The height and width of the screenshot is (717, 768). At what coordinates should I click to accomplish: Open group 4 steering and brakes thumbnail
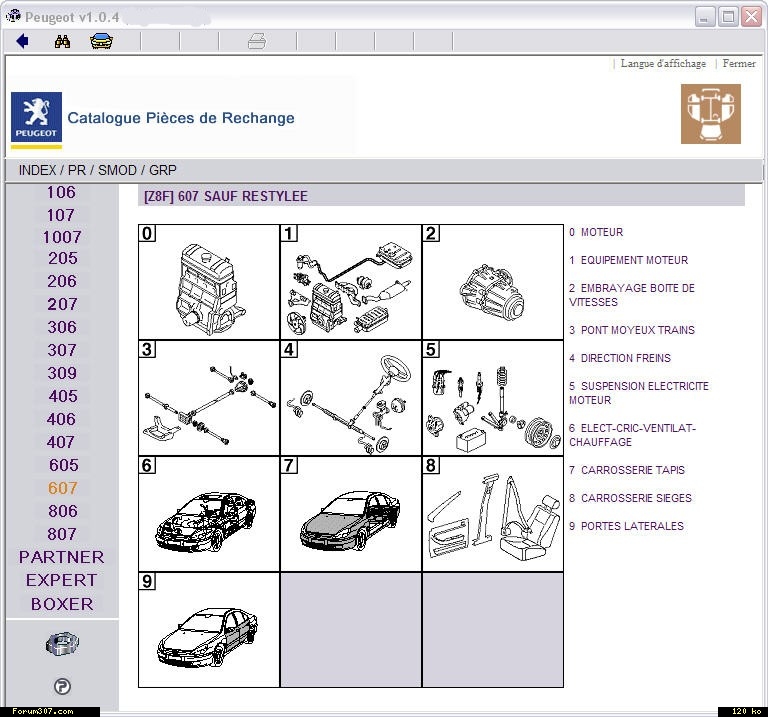[x=351, y=398]
